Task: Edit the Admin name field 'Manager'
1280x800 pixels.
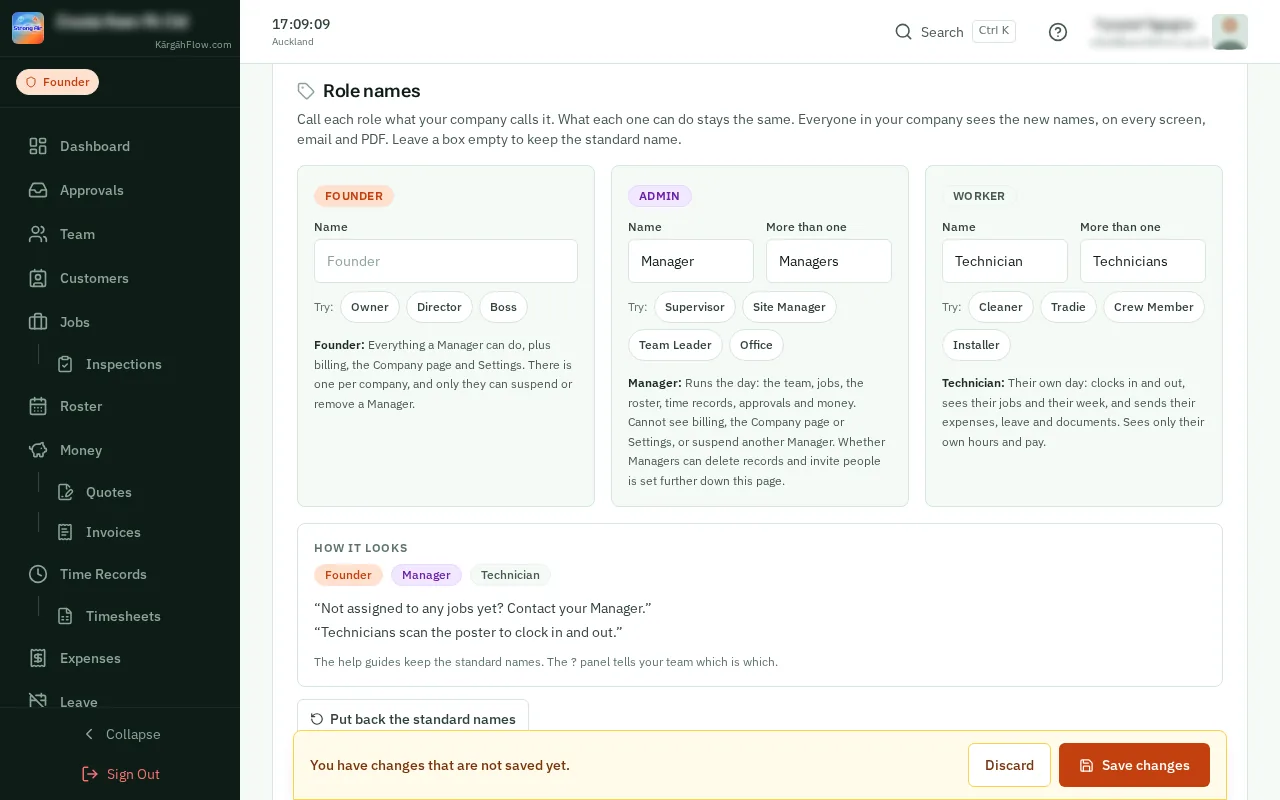Action: pos(691,261)
